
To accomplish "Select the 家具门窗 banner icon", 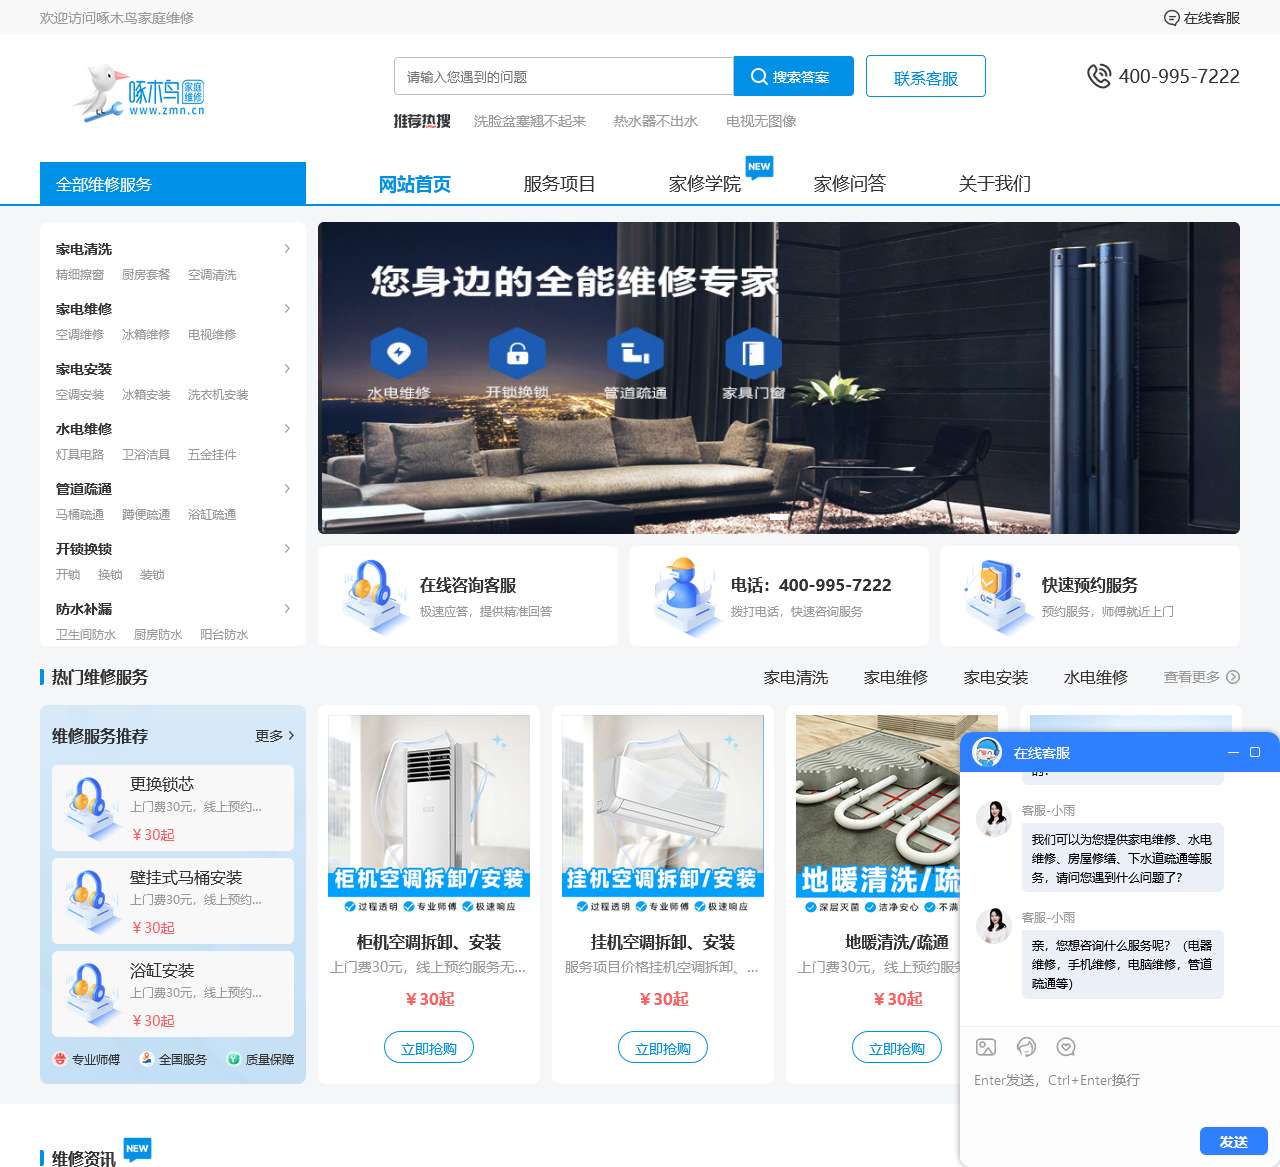I will [x=753, y=353].
